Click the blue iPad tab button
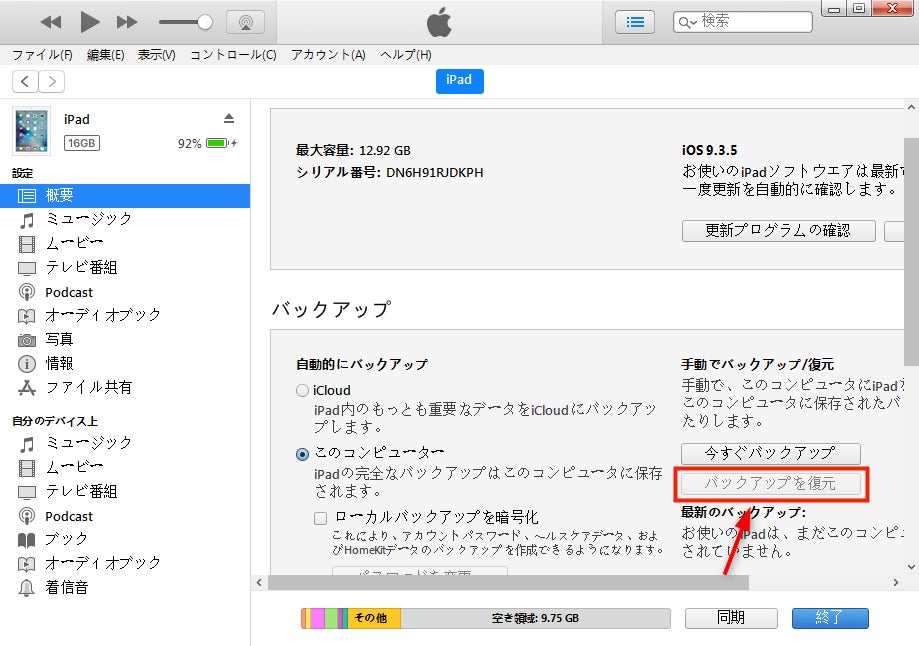This screenshot has height=646, width=919. point(460,81)
